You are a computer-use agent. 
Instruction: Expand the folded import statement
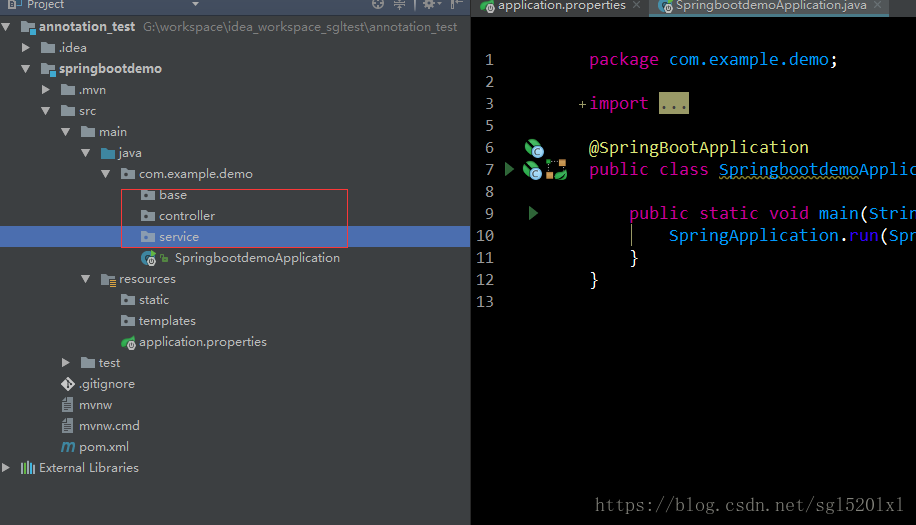(x=582, y=105)
